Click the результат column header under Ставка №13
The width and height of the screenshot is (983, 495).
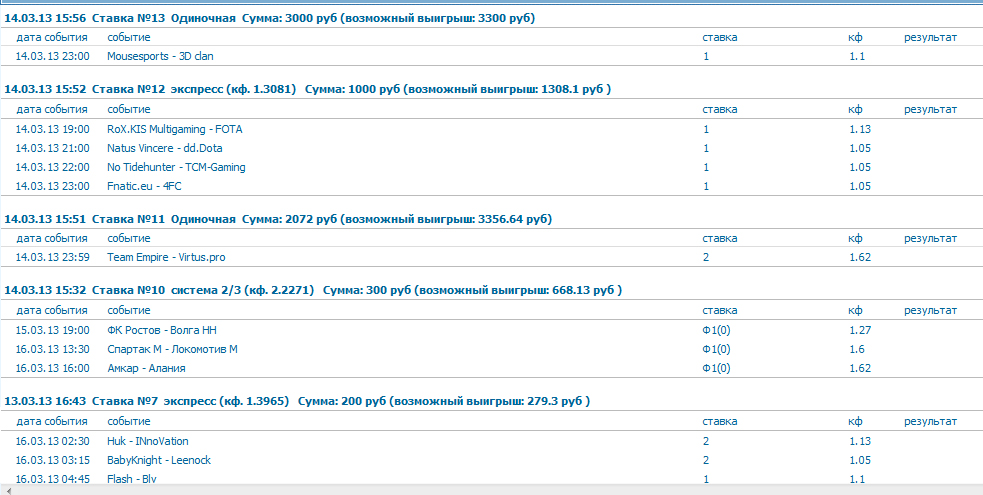pos(930,37)
